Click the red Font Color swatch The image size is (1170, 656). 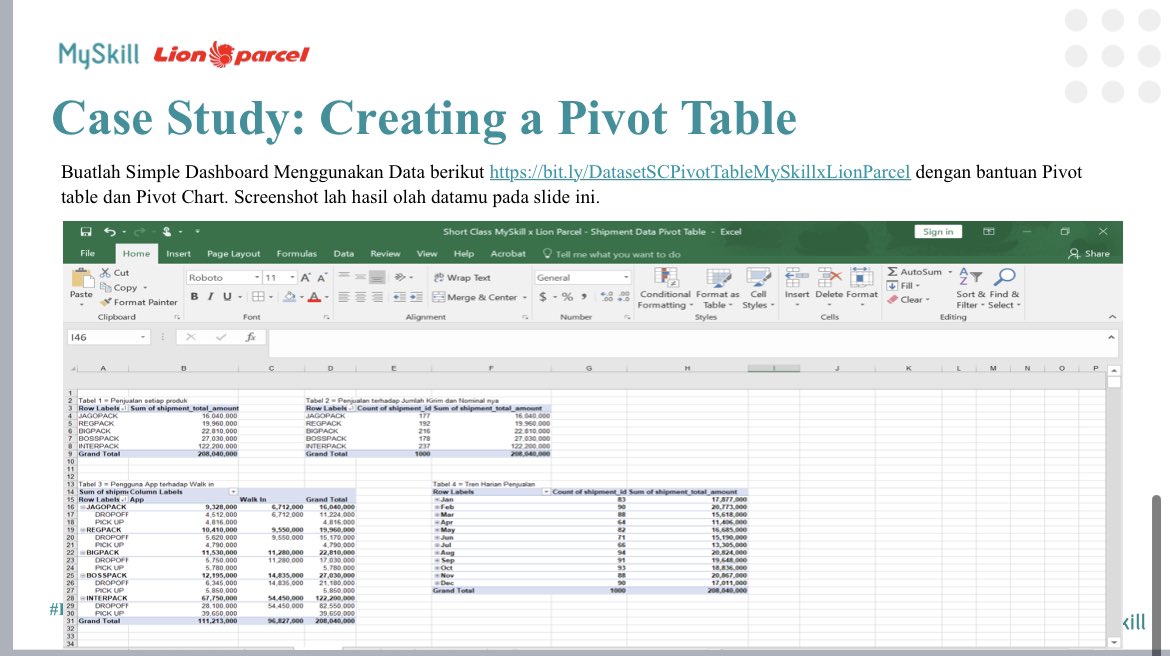314,297
